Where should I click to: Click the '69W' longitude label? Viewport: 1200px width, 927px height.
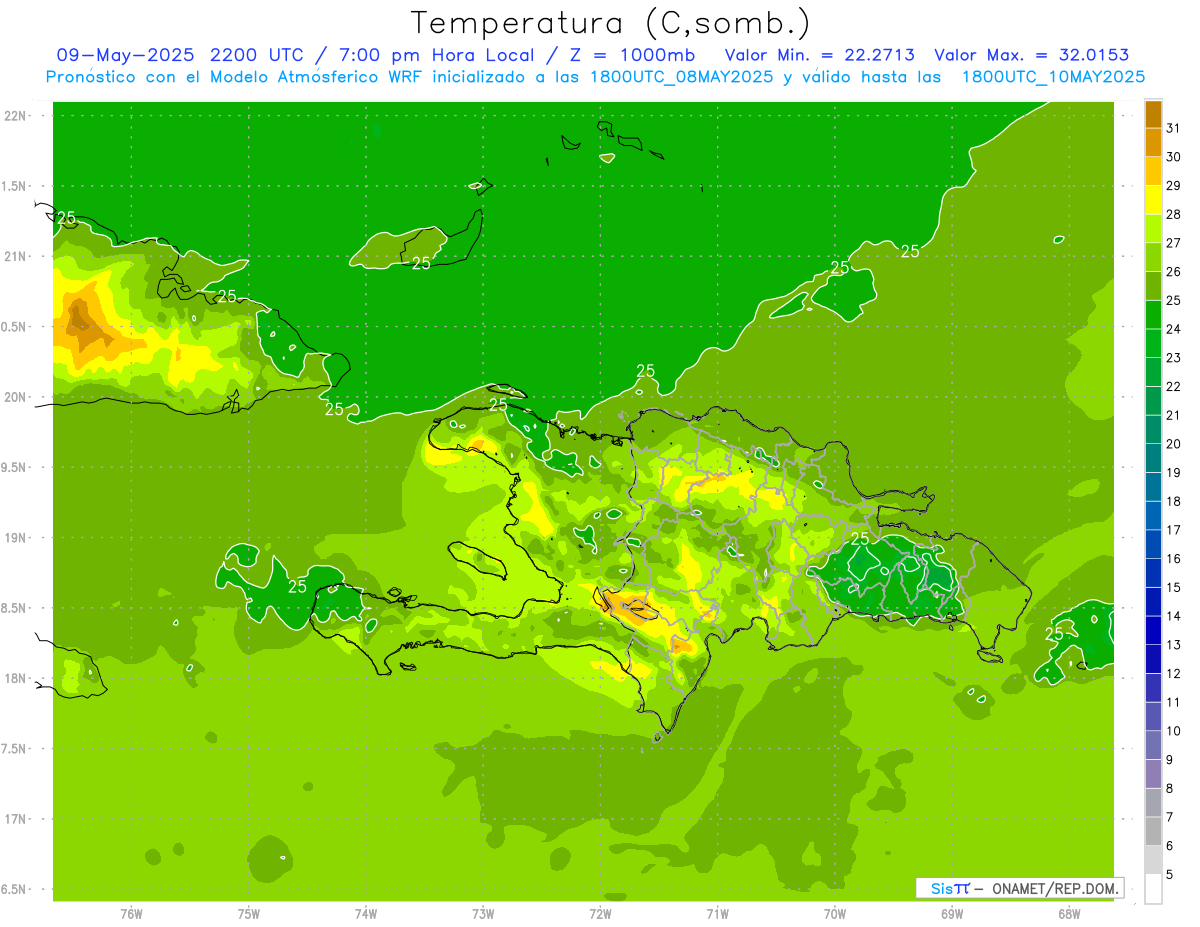pos(952,914)
